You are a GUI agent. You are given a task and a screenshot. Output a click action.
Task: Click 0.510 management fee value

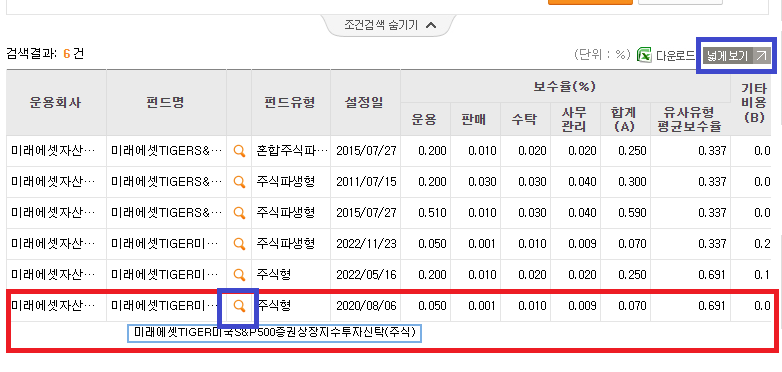432,213
